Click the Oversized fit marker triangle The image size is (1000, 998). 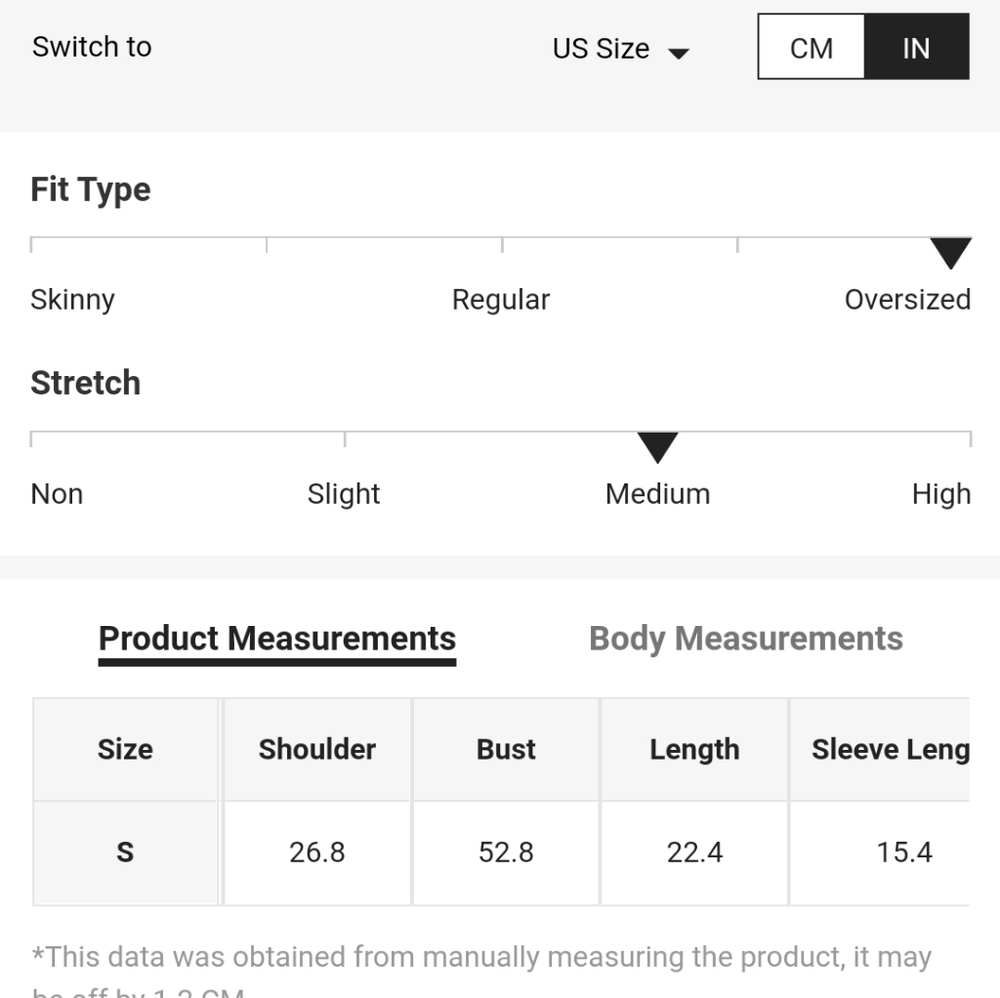click(x=950, y=253)
